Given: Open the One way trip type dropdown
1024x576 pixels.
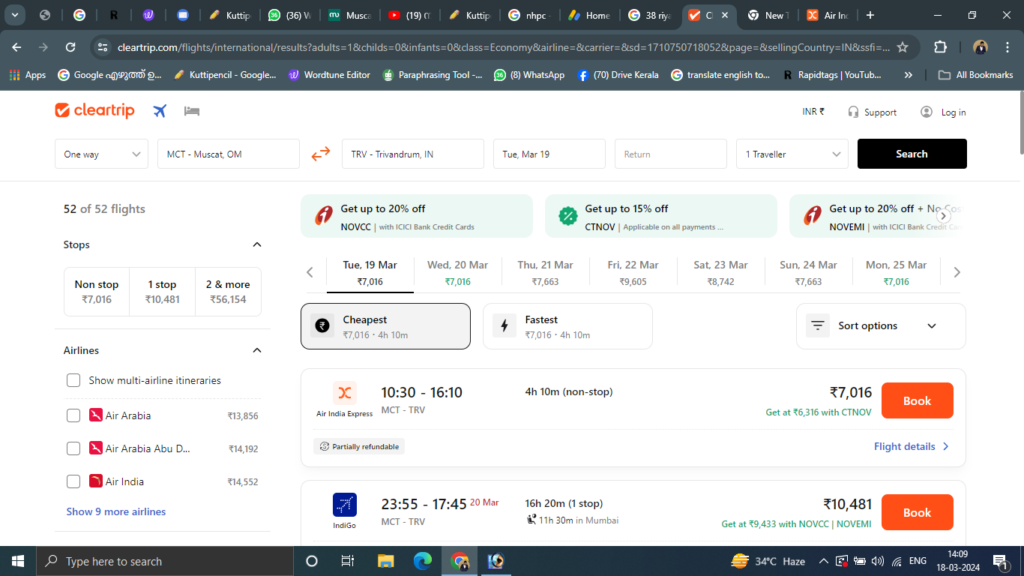Looking at the screenshot, I should (101, 154).
